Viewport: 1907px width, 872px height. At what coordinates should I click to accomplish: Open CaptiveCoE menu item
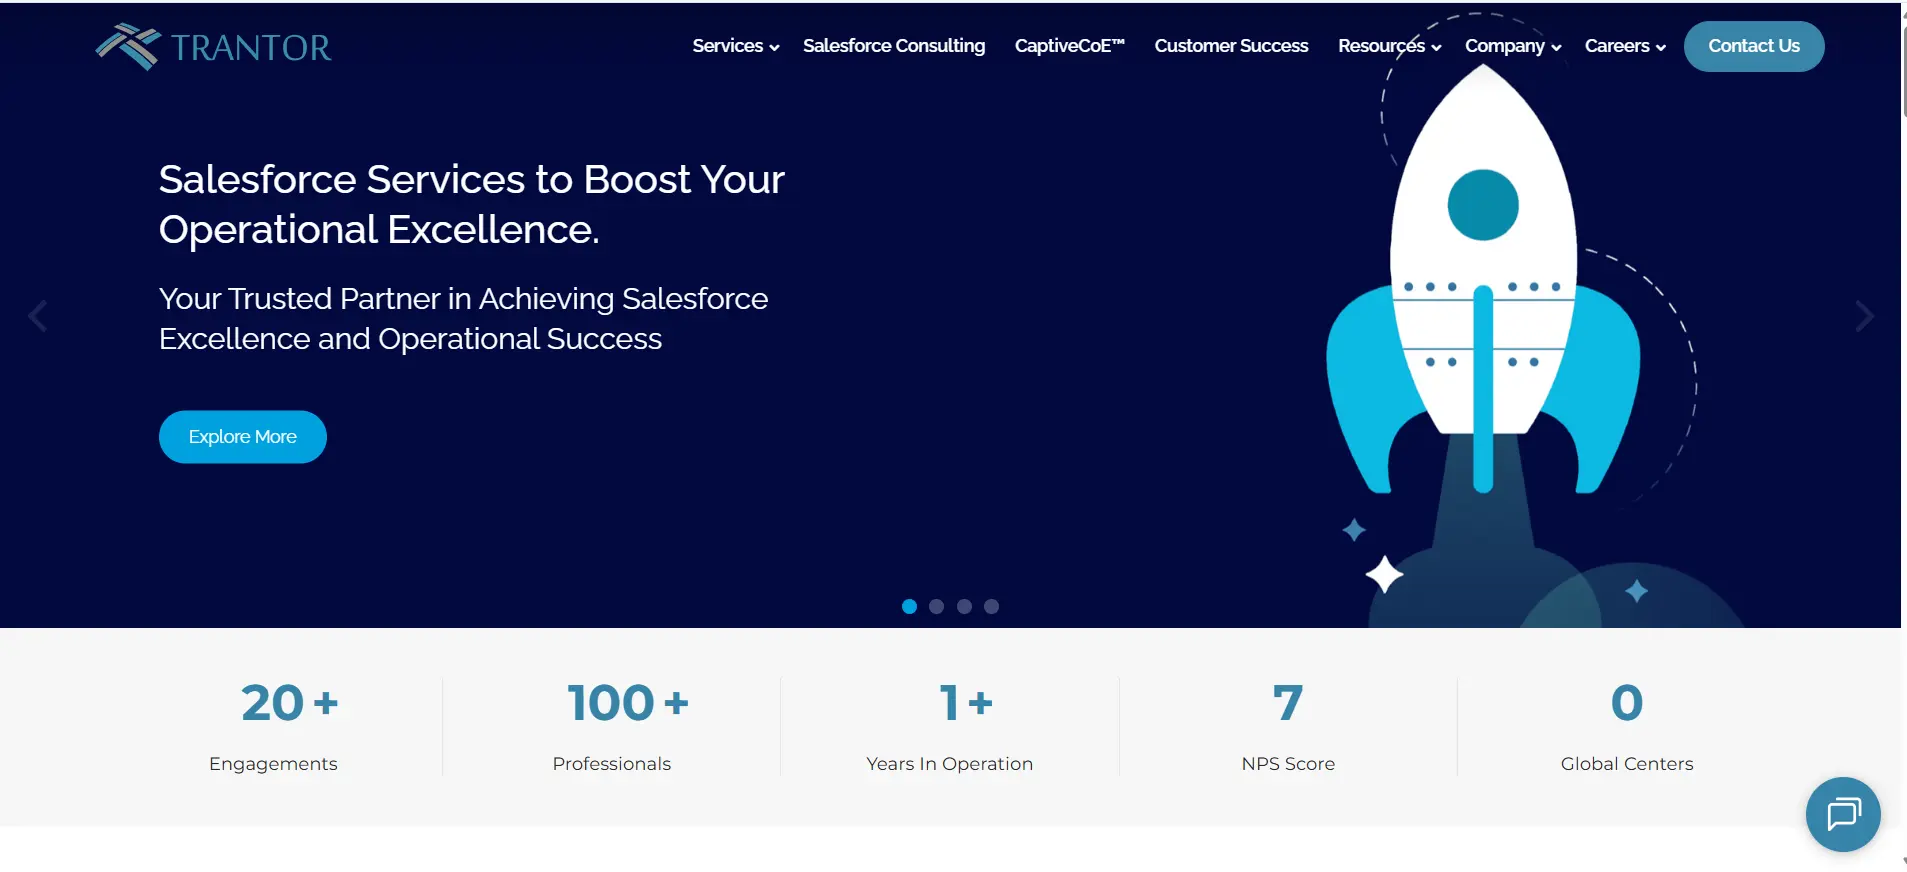[x=1070, y=46]
